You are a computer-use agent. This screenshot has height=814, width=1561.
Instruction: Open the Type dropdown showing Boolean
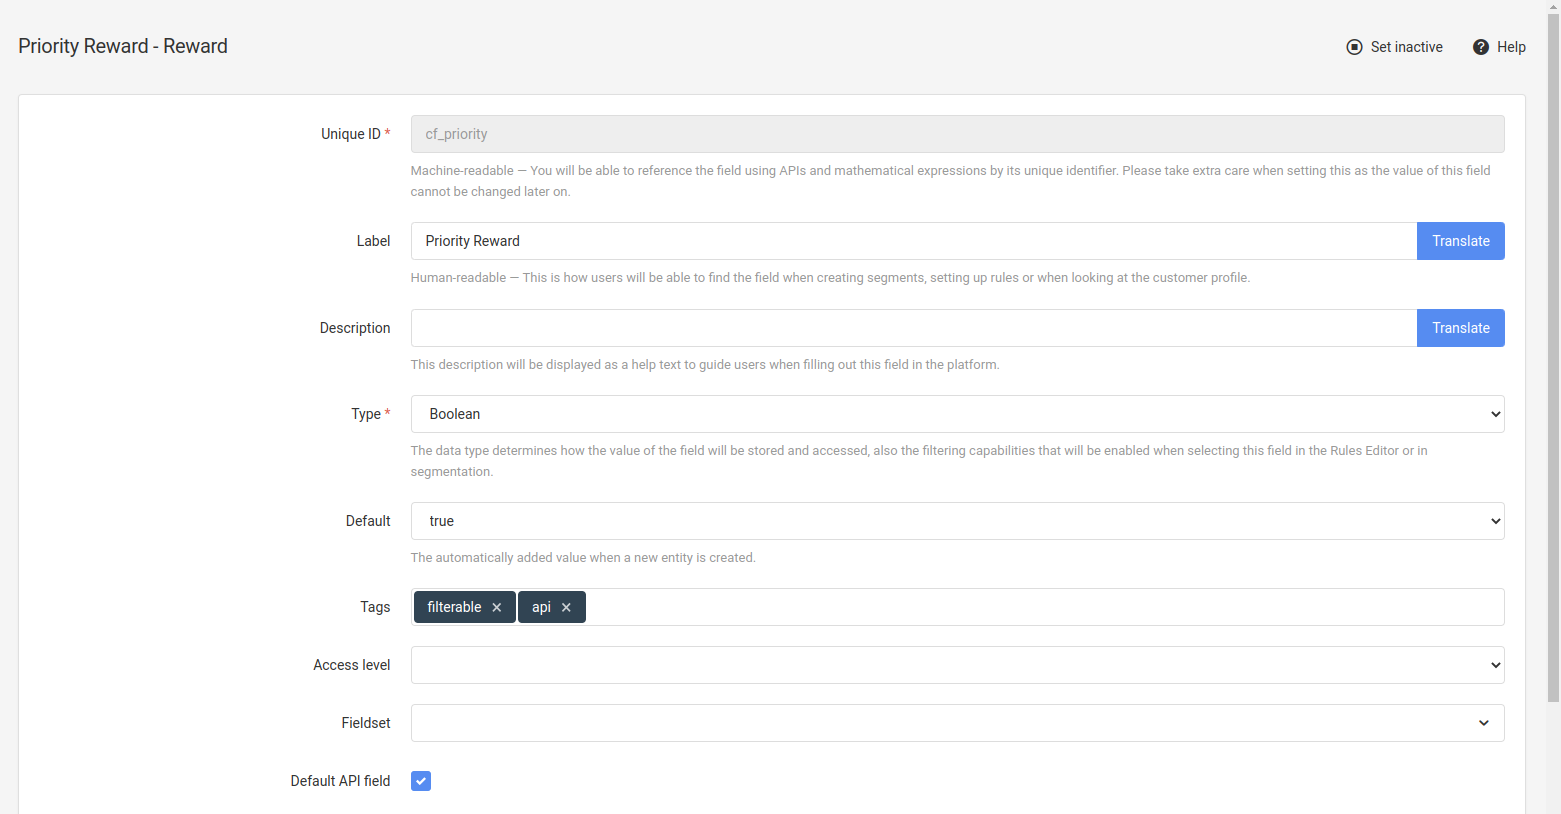(x=956, y=414)
